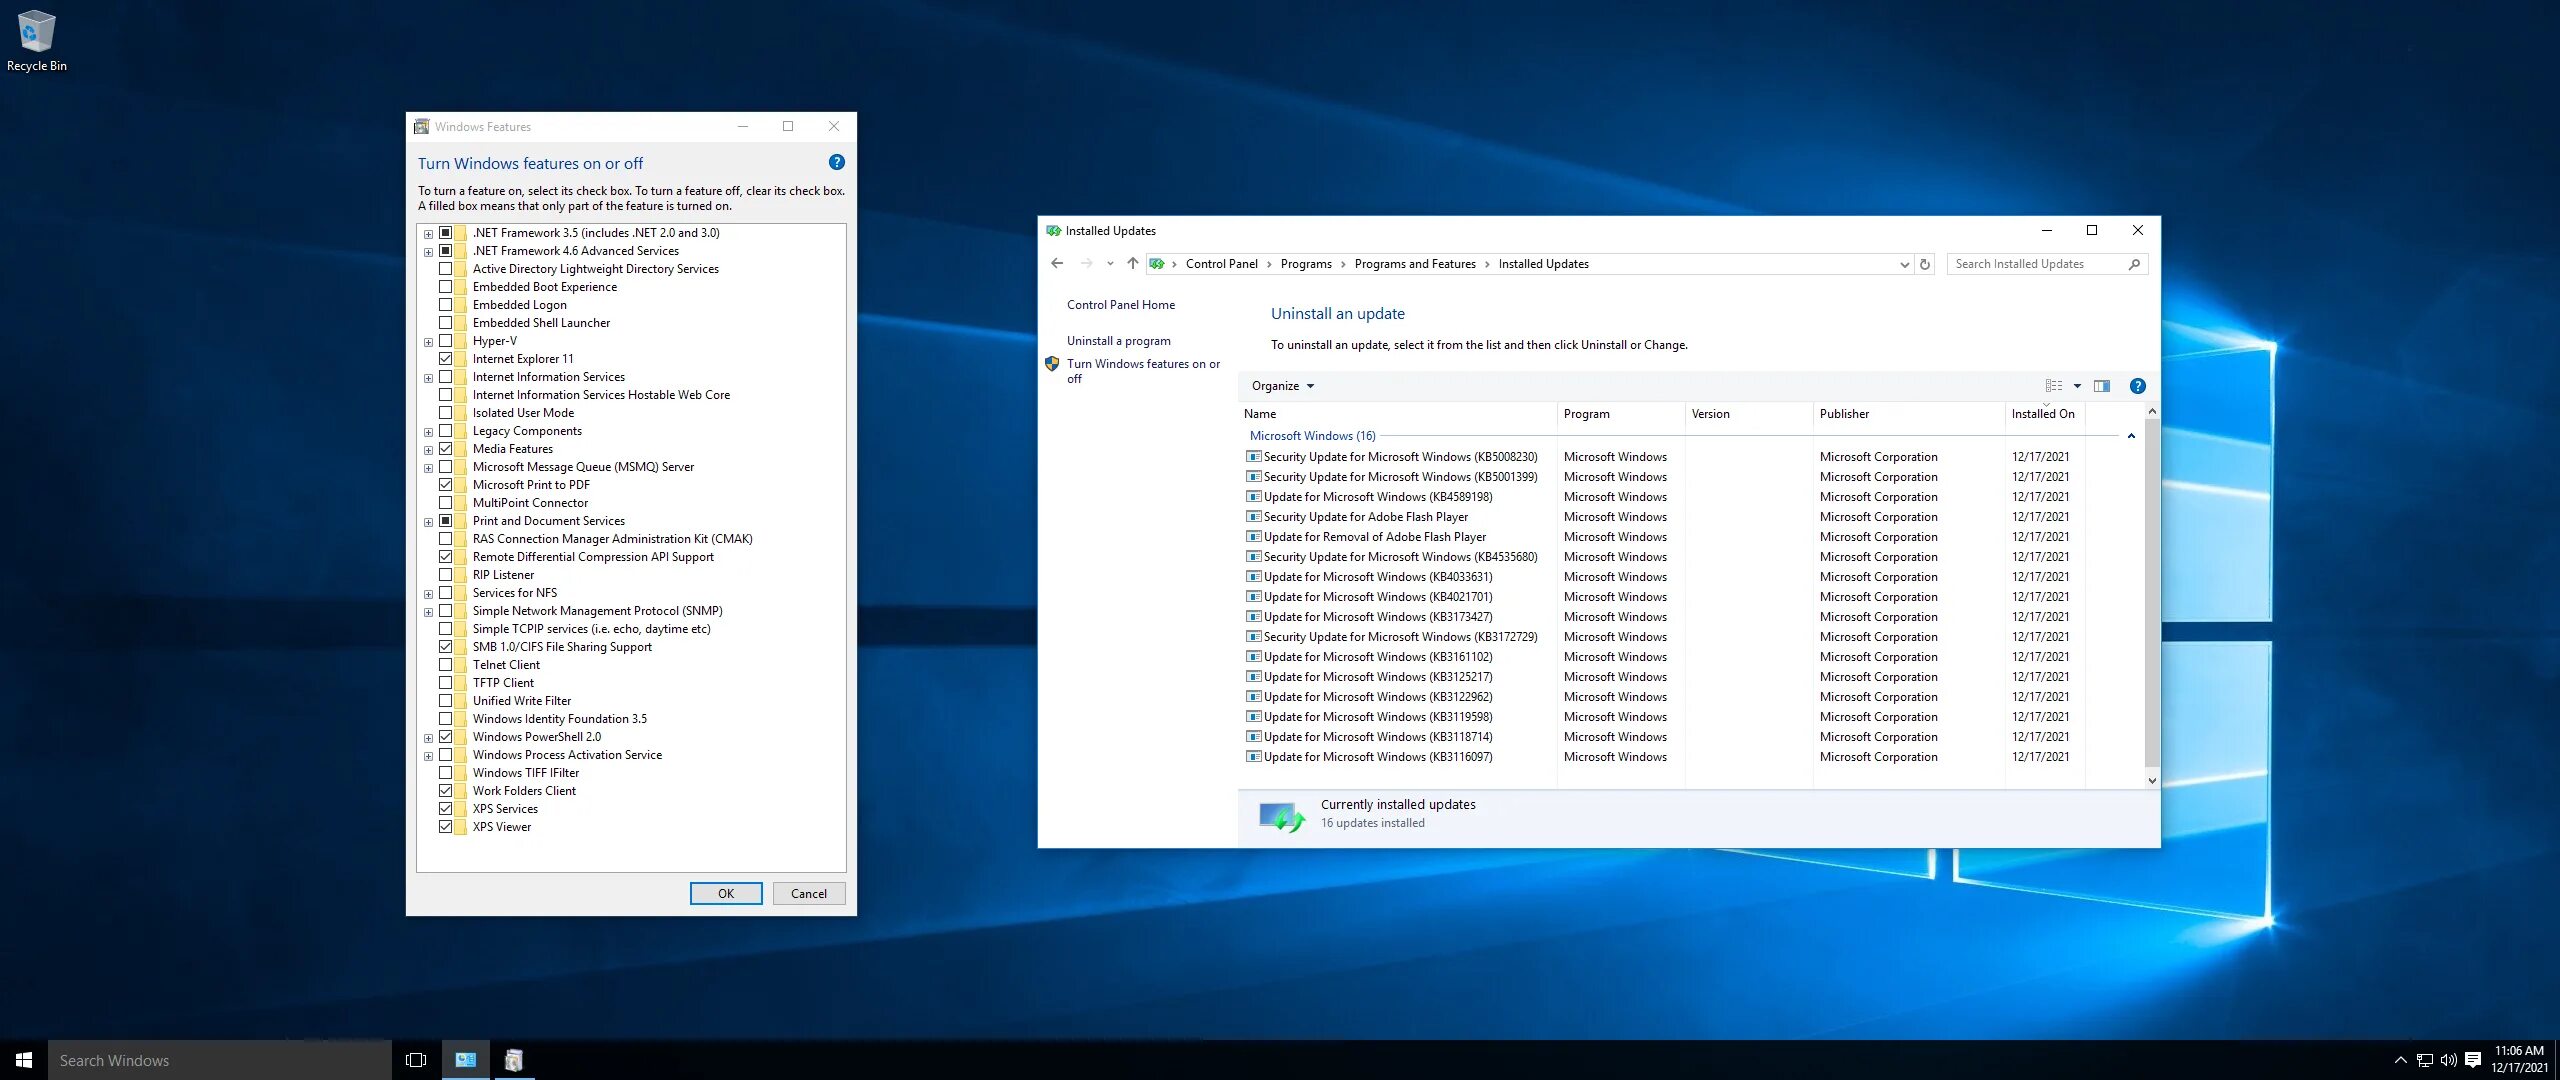Enable the Telnet Client checkbox
This screenshot has width=2560, height=1080.
pos(446,664)
